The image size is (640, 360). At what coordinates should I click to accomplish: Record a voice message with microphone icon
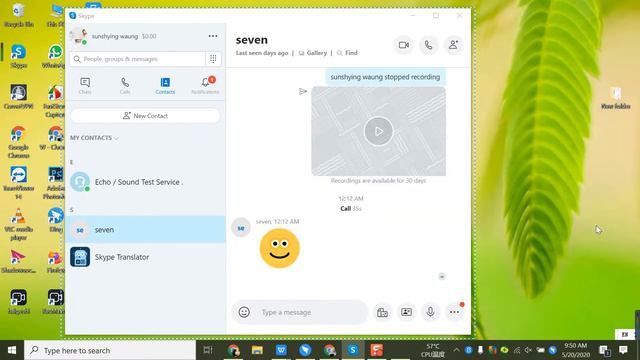[x=430, y=312]
